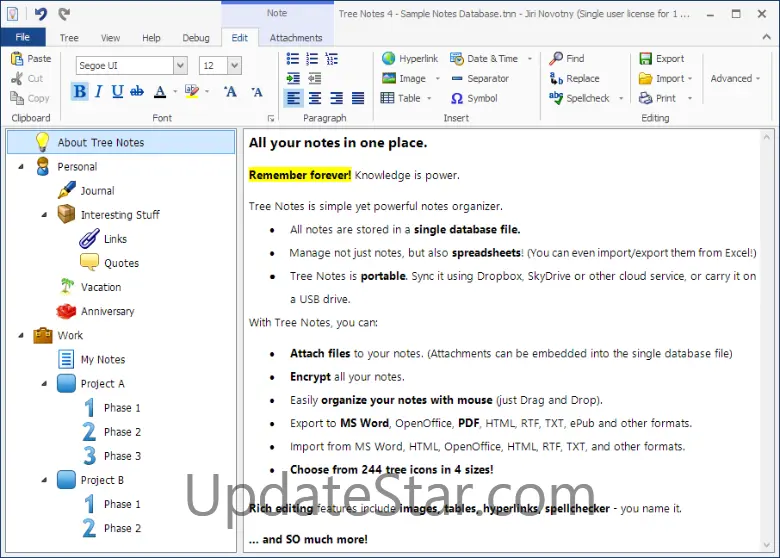Screen dimensions: 780x558
Task: Collapse the Personal tree node
Action: [x=21, y=167]
